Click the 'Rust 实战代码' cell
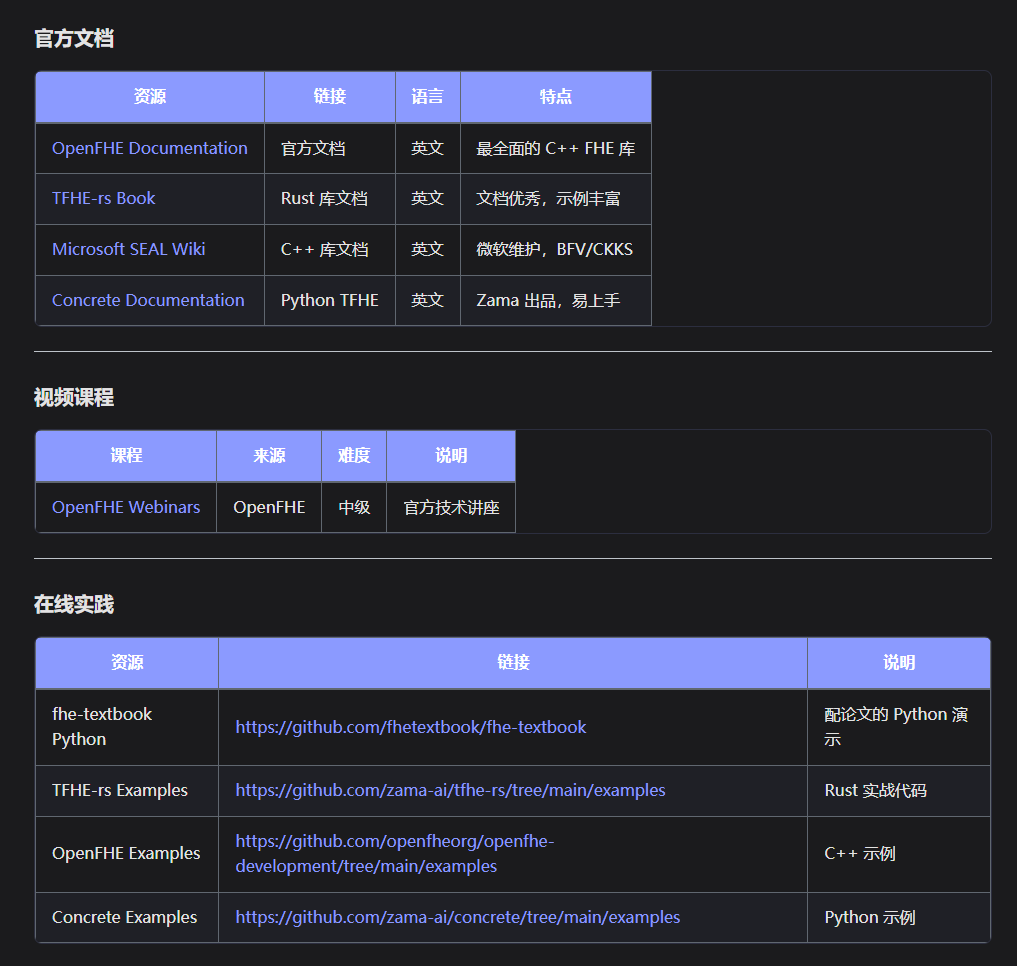Image resolution: width=1017 pixels, height=966 pixels. pyautogui.click(x=899, y=790)
